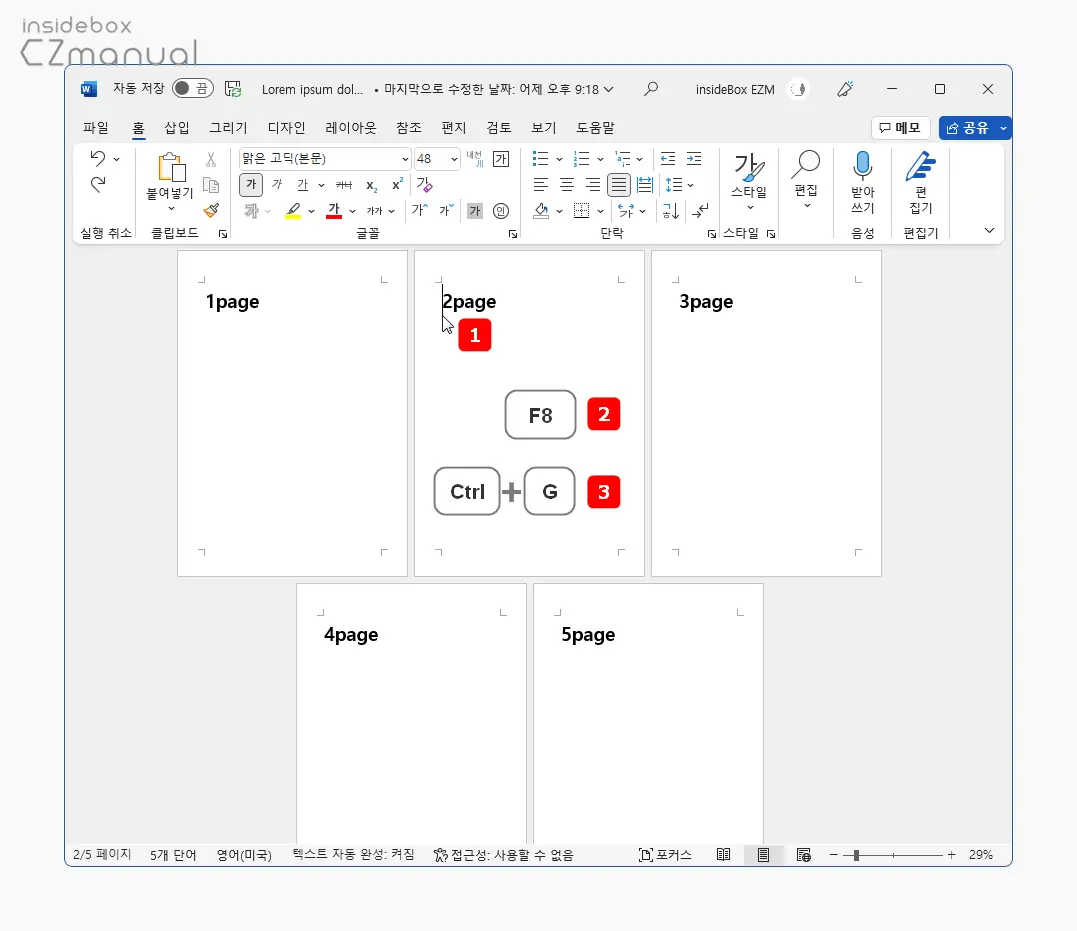Click the phonetic guide icon
The image size is (1077, 931).
pos(475,159)
